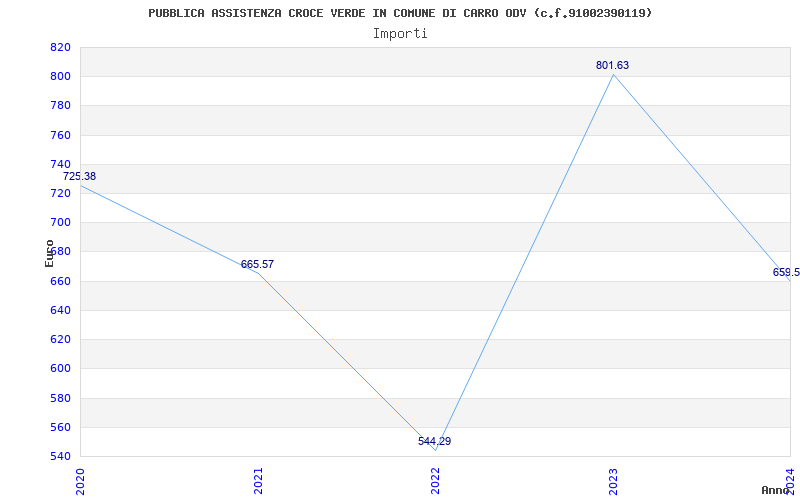Click the Anno x-axis title
This screenshot has height=500, width=800.
[x=776, y=490]
